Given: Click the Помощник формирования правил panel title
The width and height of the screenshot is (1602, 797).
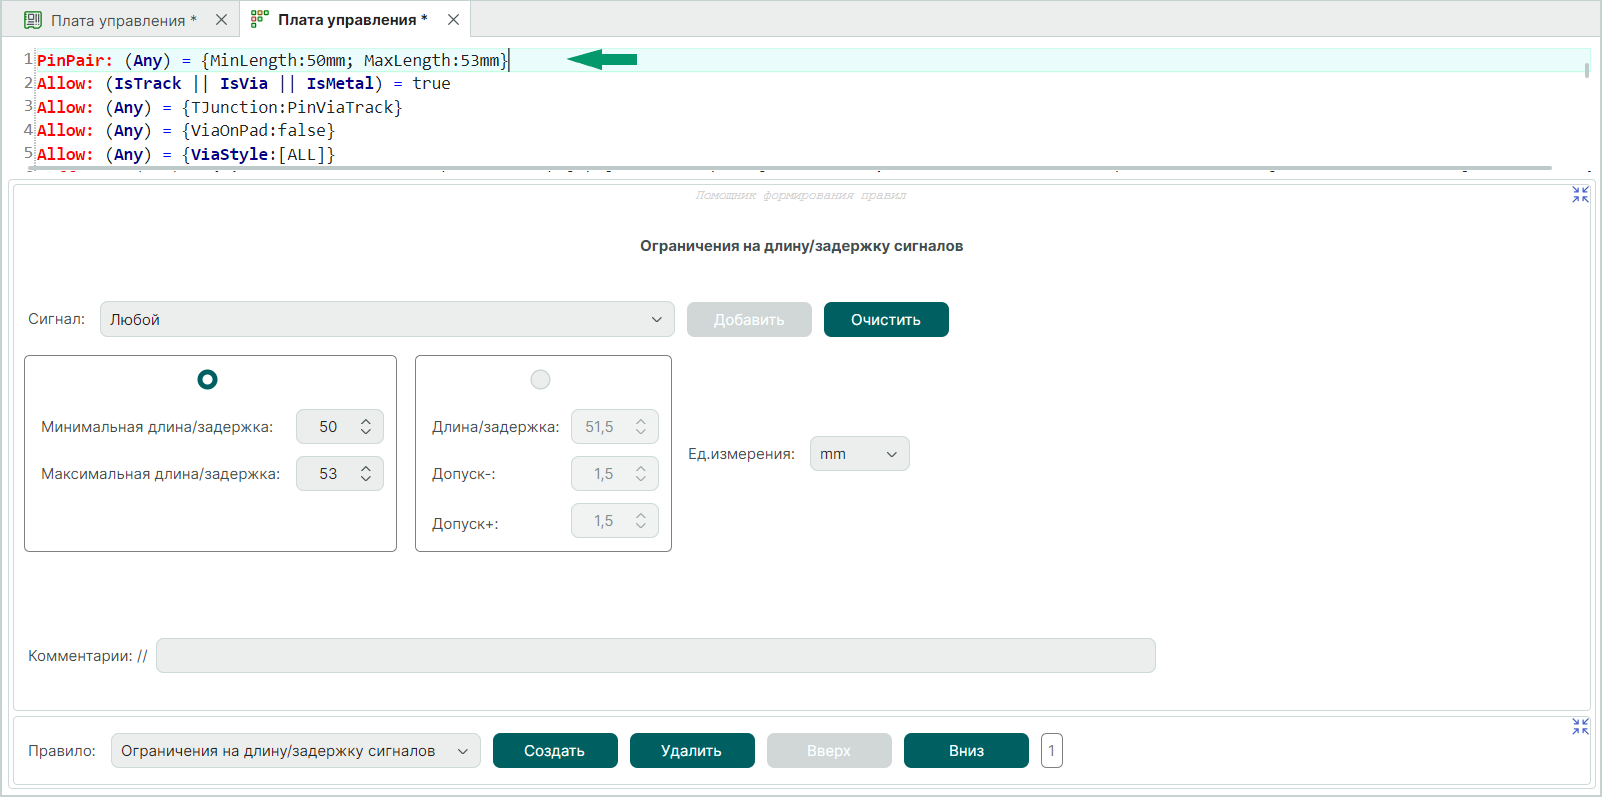Looking at the screenshot, I should coord(801,195).
